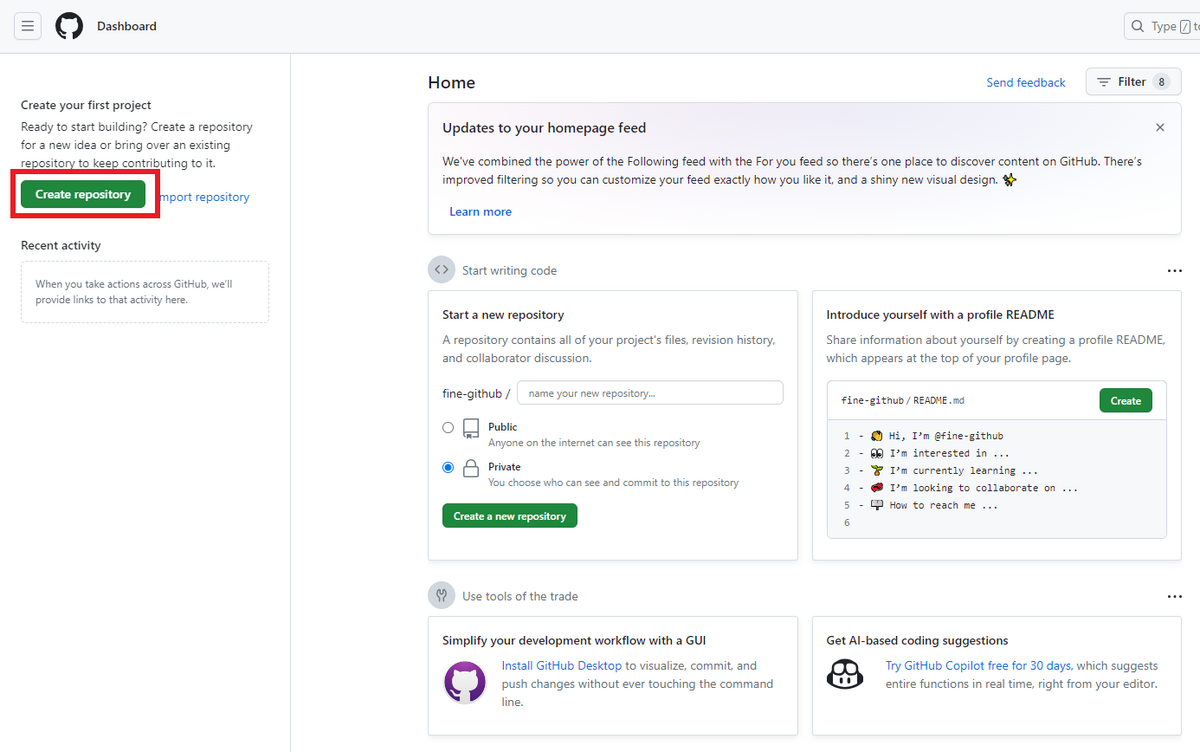Open the Start writing code options menu

(x=1175, y=271)
